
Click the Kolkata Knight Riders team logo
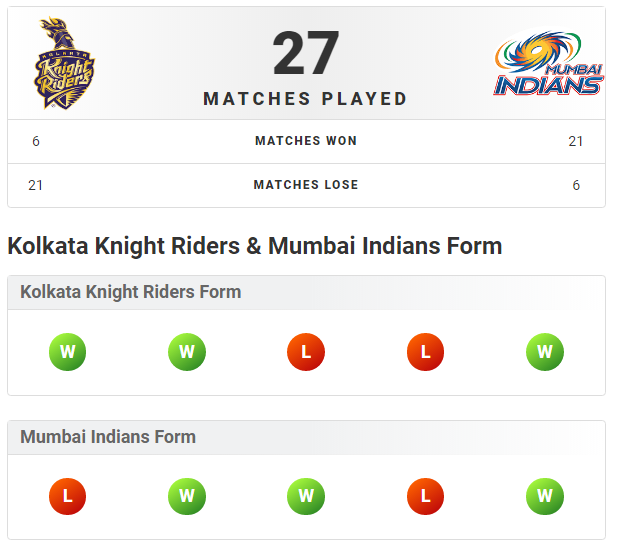pyautogui.click(x=66, y=64)
